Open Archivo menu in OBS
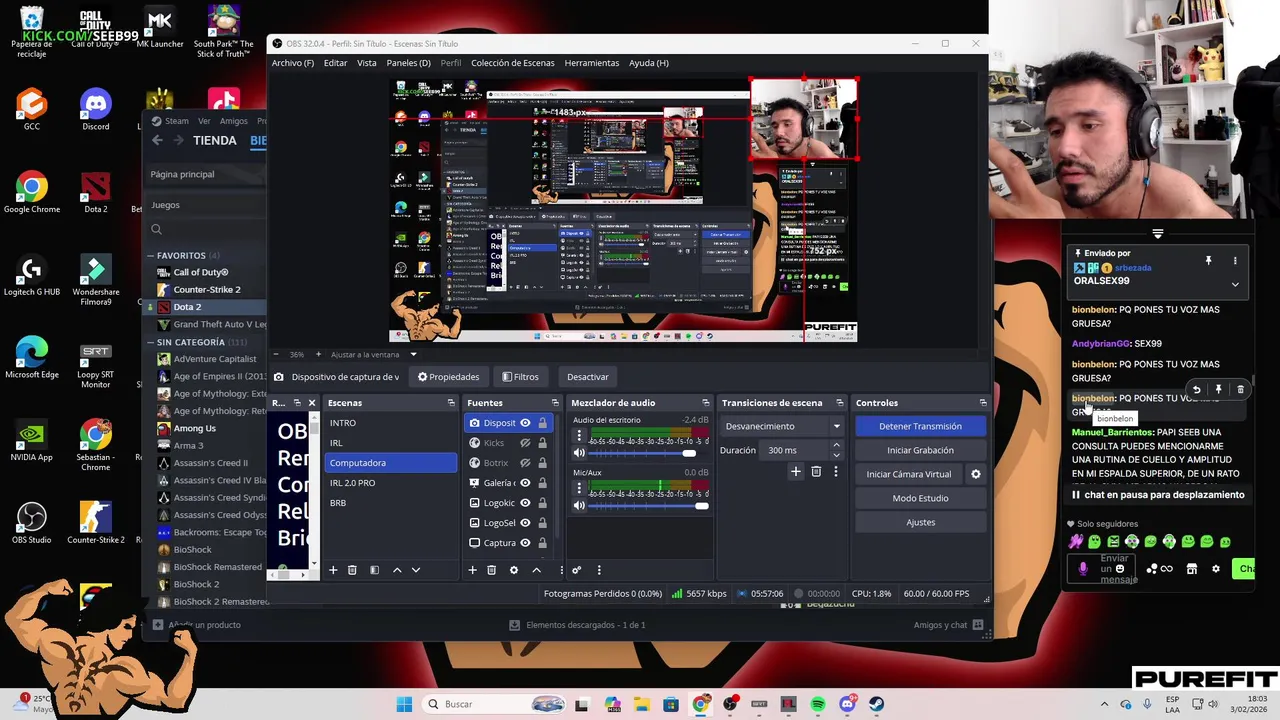 click(x=293, y=63)
